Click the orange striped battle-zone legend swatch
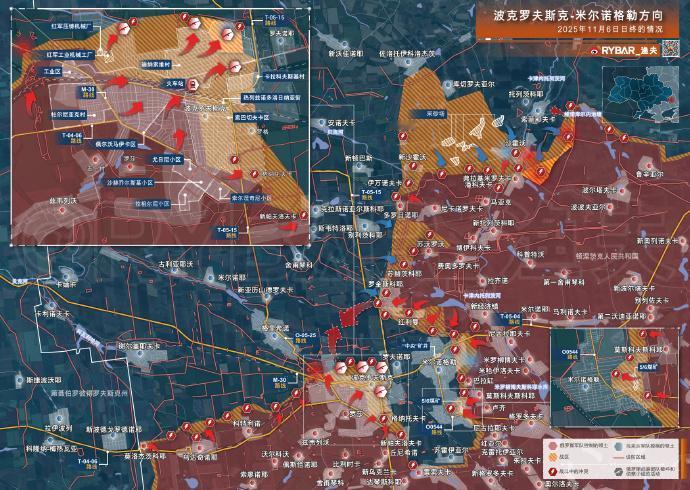The height and width of the screenshot is (490, 690). click(553, 458)
